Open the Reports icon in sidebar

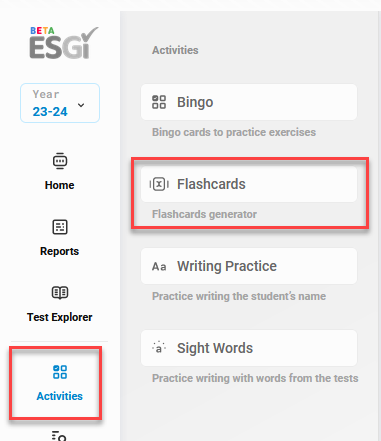60,227
